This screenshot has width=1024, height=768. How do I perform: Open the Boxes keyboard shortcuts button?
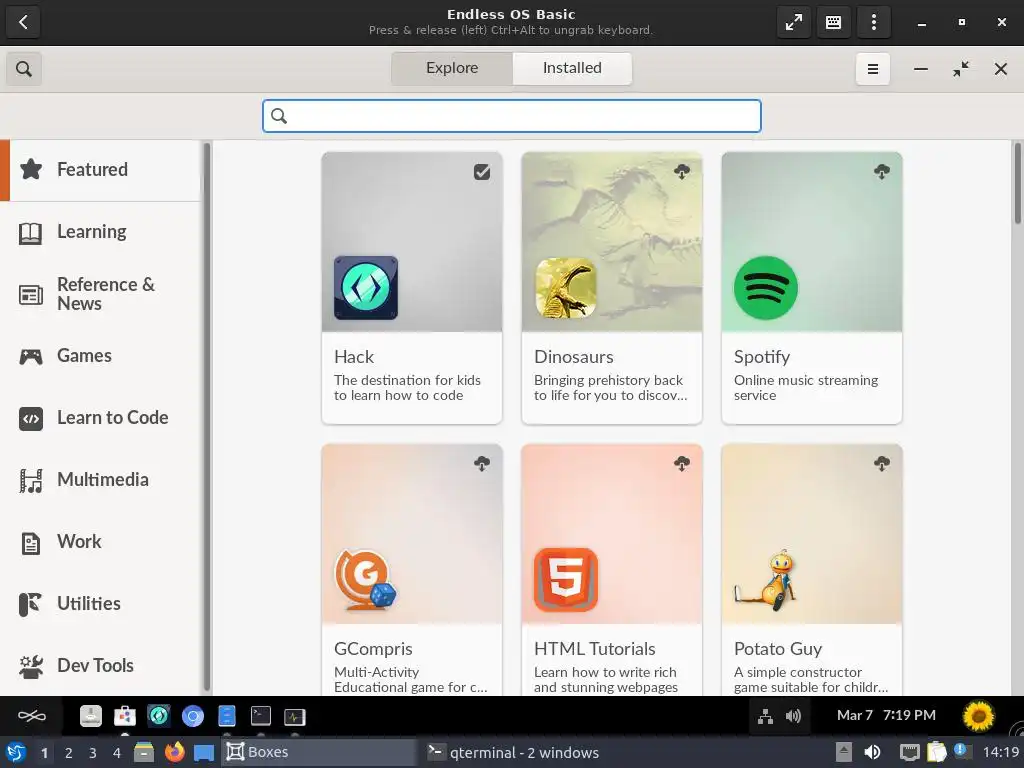(834, 22)
